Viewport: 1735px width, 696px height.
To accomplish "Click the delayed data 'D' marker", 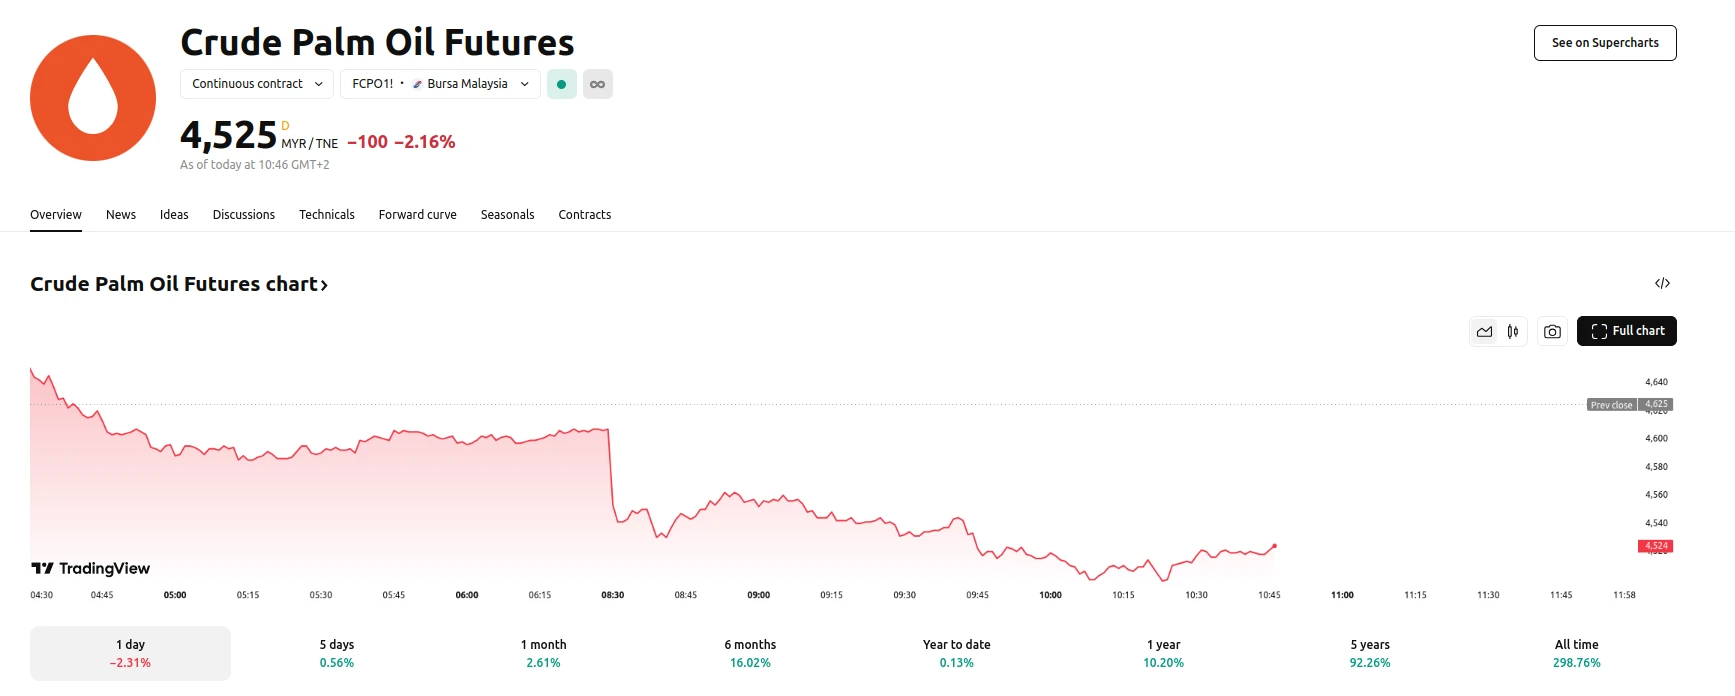I will pos(285,126).
